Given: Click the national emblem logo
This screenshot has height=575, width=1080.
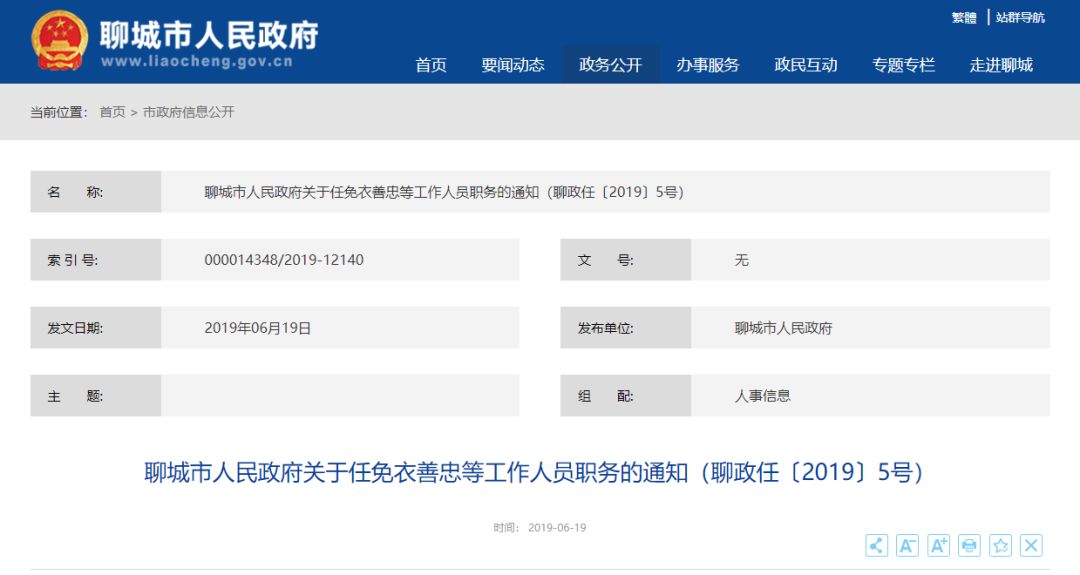Looking at the screenshot, I should pos(59,41).
